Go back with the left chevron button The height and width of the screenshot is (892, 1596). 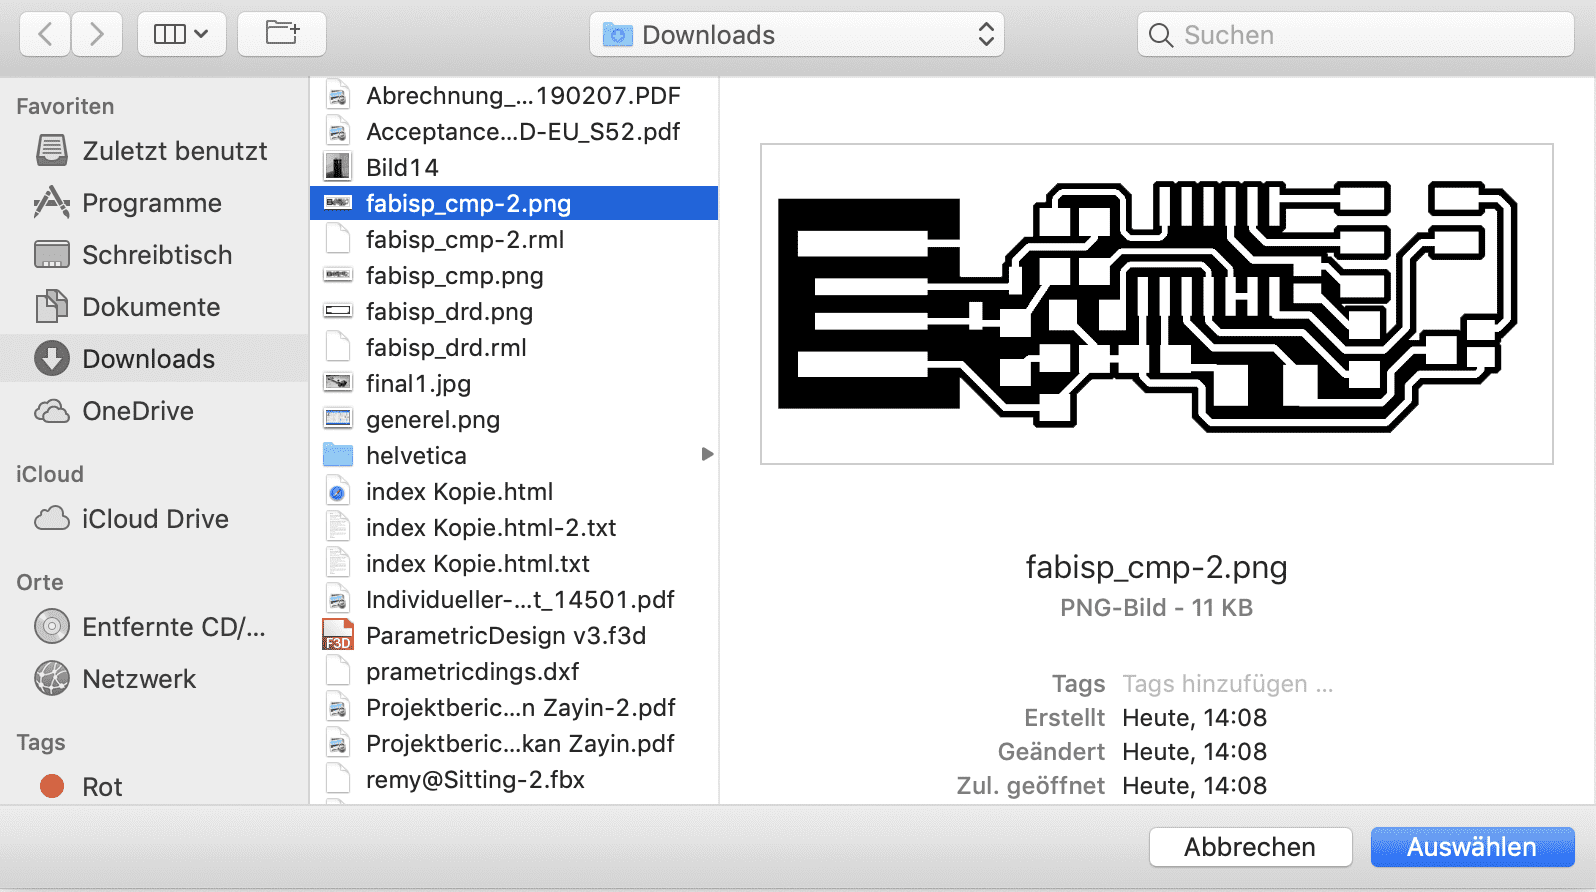[45, 35]
